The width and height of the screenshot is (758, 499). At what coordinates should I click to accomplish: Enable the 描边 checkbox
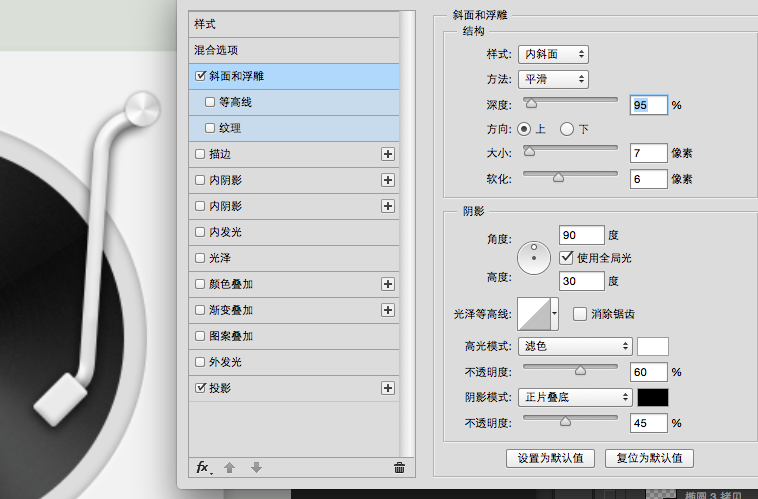click(x=200, y=154)
